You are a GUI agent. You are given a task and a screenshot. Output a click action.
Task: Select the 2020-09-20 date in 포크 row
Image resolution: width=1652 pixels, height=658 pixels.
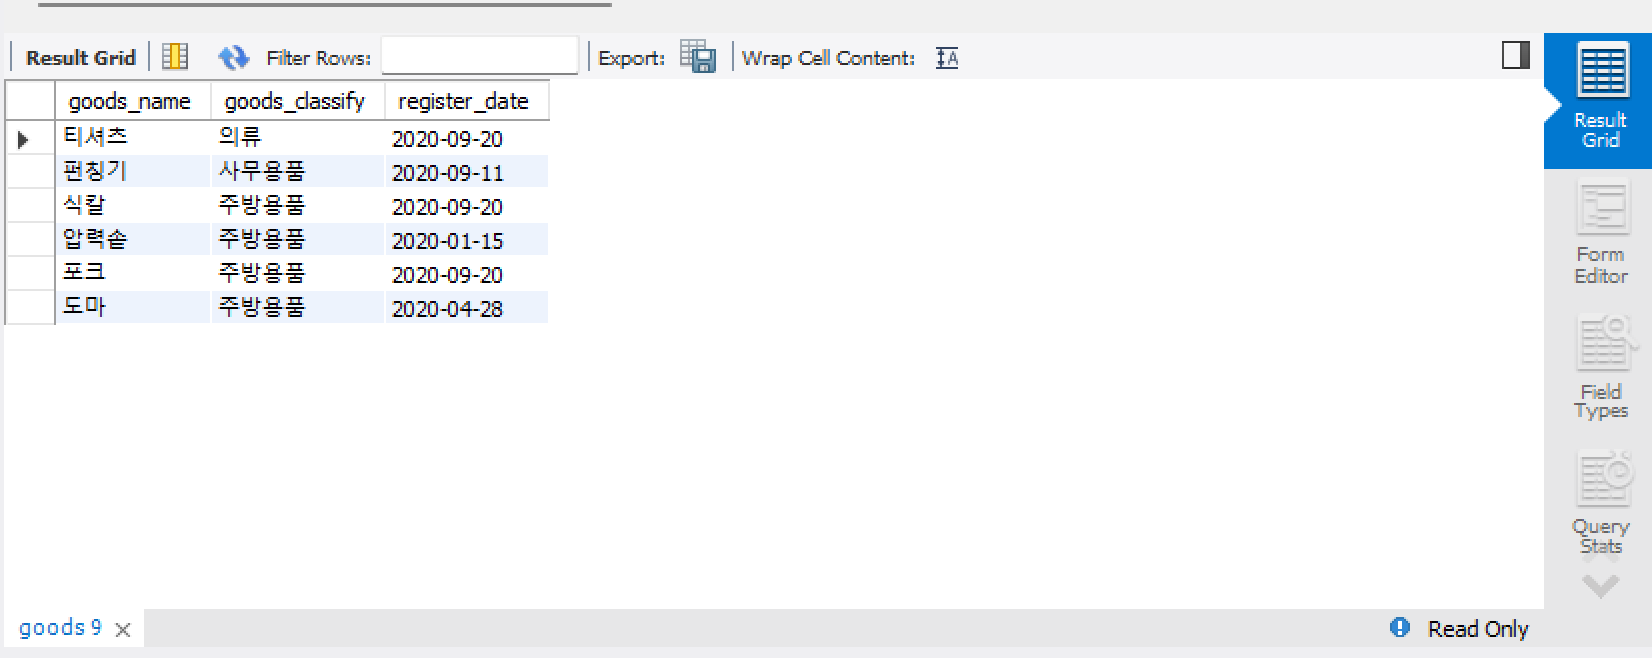pyautogui.click(x=466, y=274)
